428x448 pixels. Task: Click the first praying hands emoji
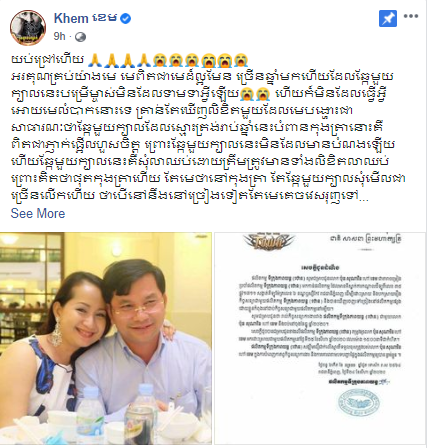[x=95, y=60]
